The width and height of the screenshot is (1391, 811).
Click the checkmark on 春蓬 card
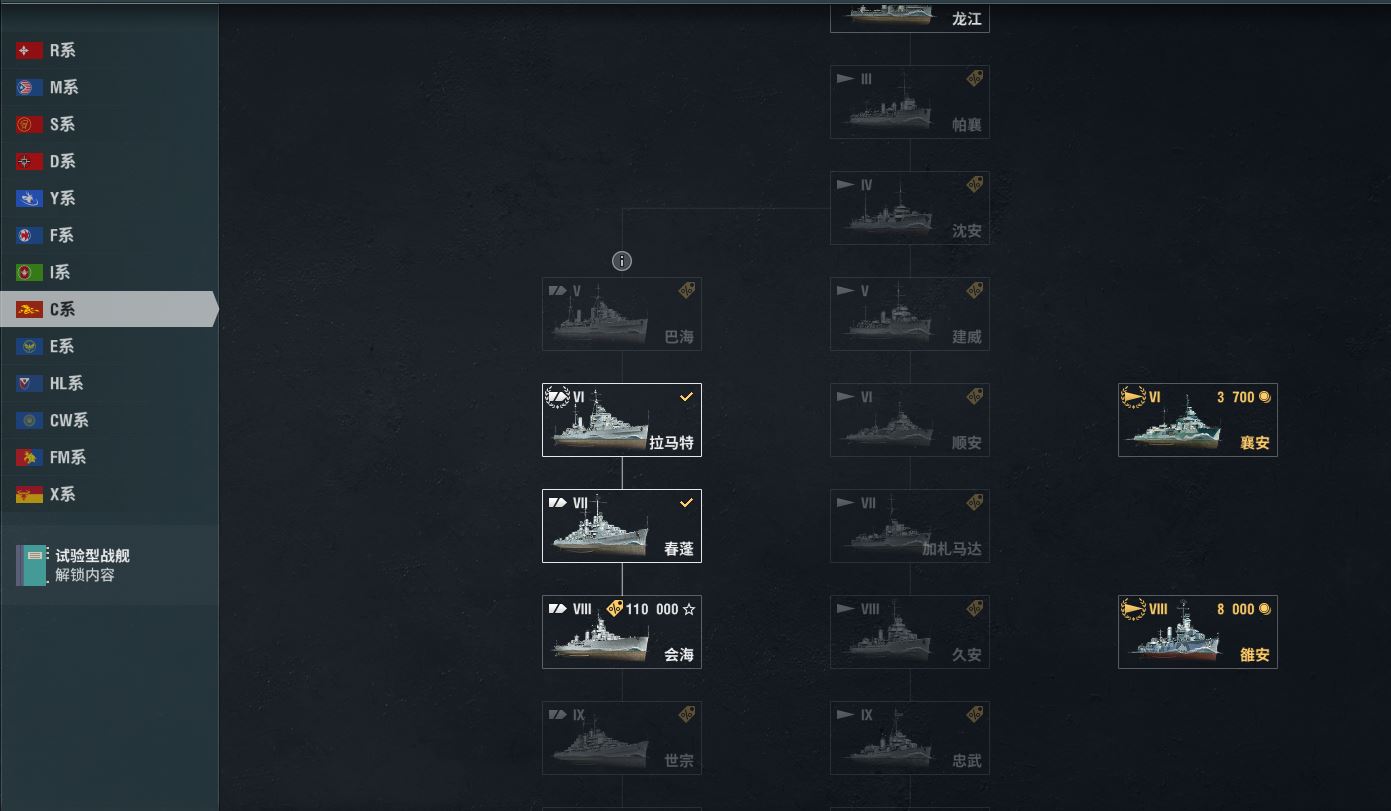687,503
